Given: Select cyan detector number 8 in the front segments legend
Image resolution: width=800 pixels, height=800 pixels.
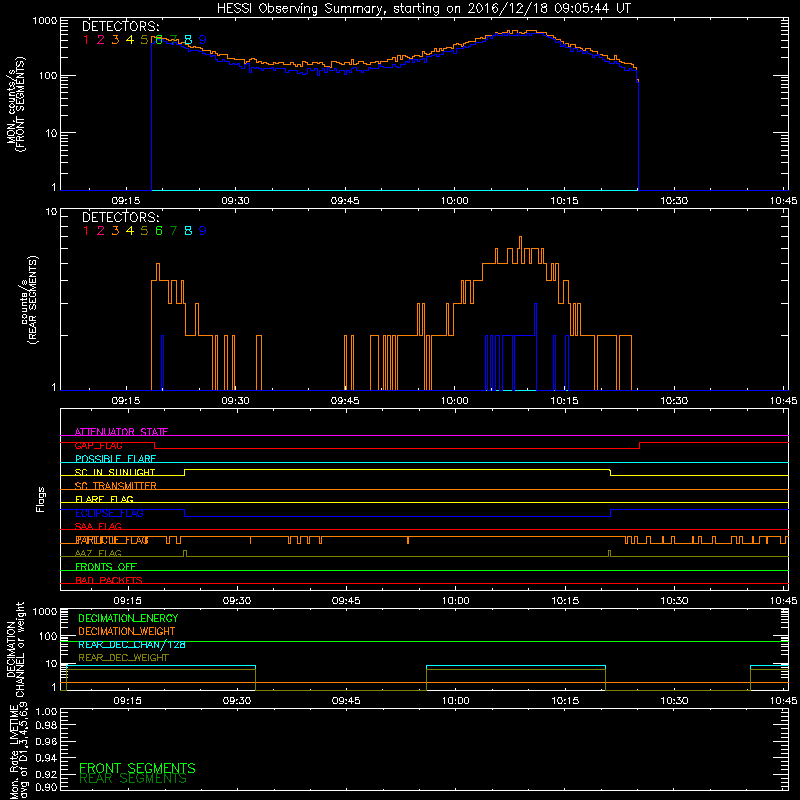Looking at the screenshot, I should pyautogui.click(x=188, y=39).
